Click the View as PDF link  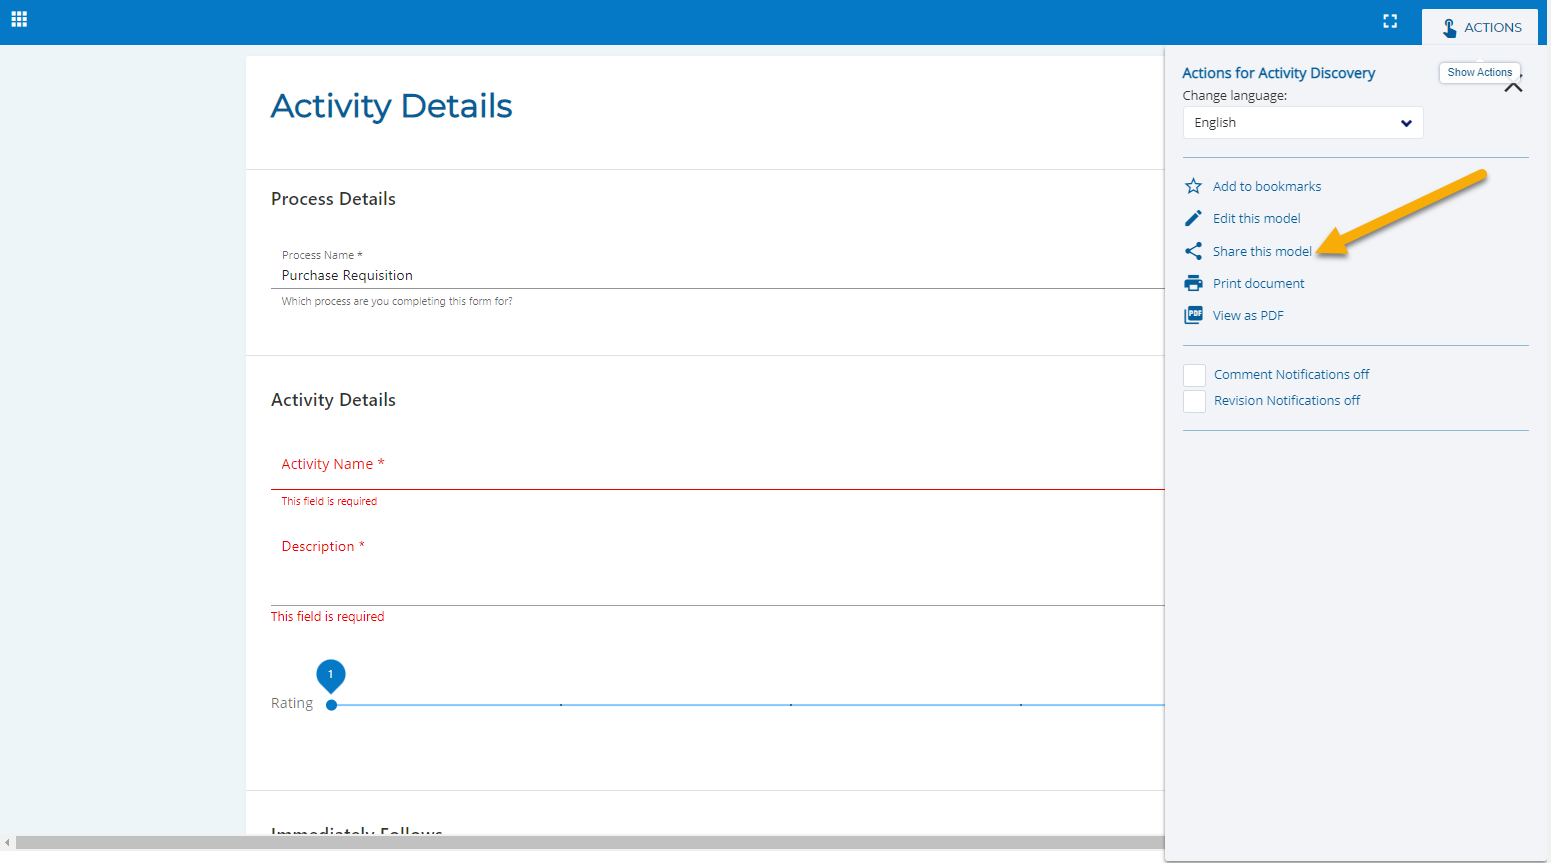(x=1248, y=315)
